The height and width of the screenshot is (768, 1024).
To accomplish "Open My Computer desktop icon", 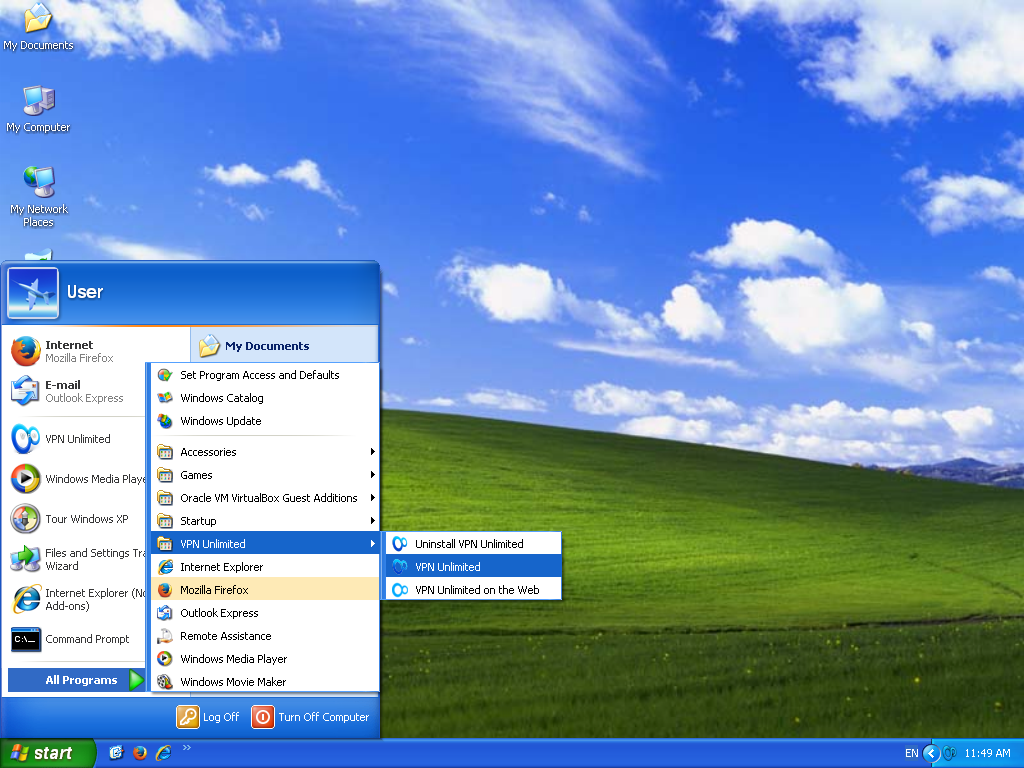I will pos(38,109).
